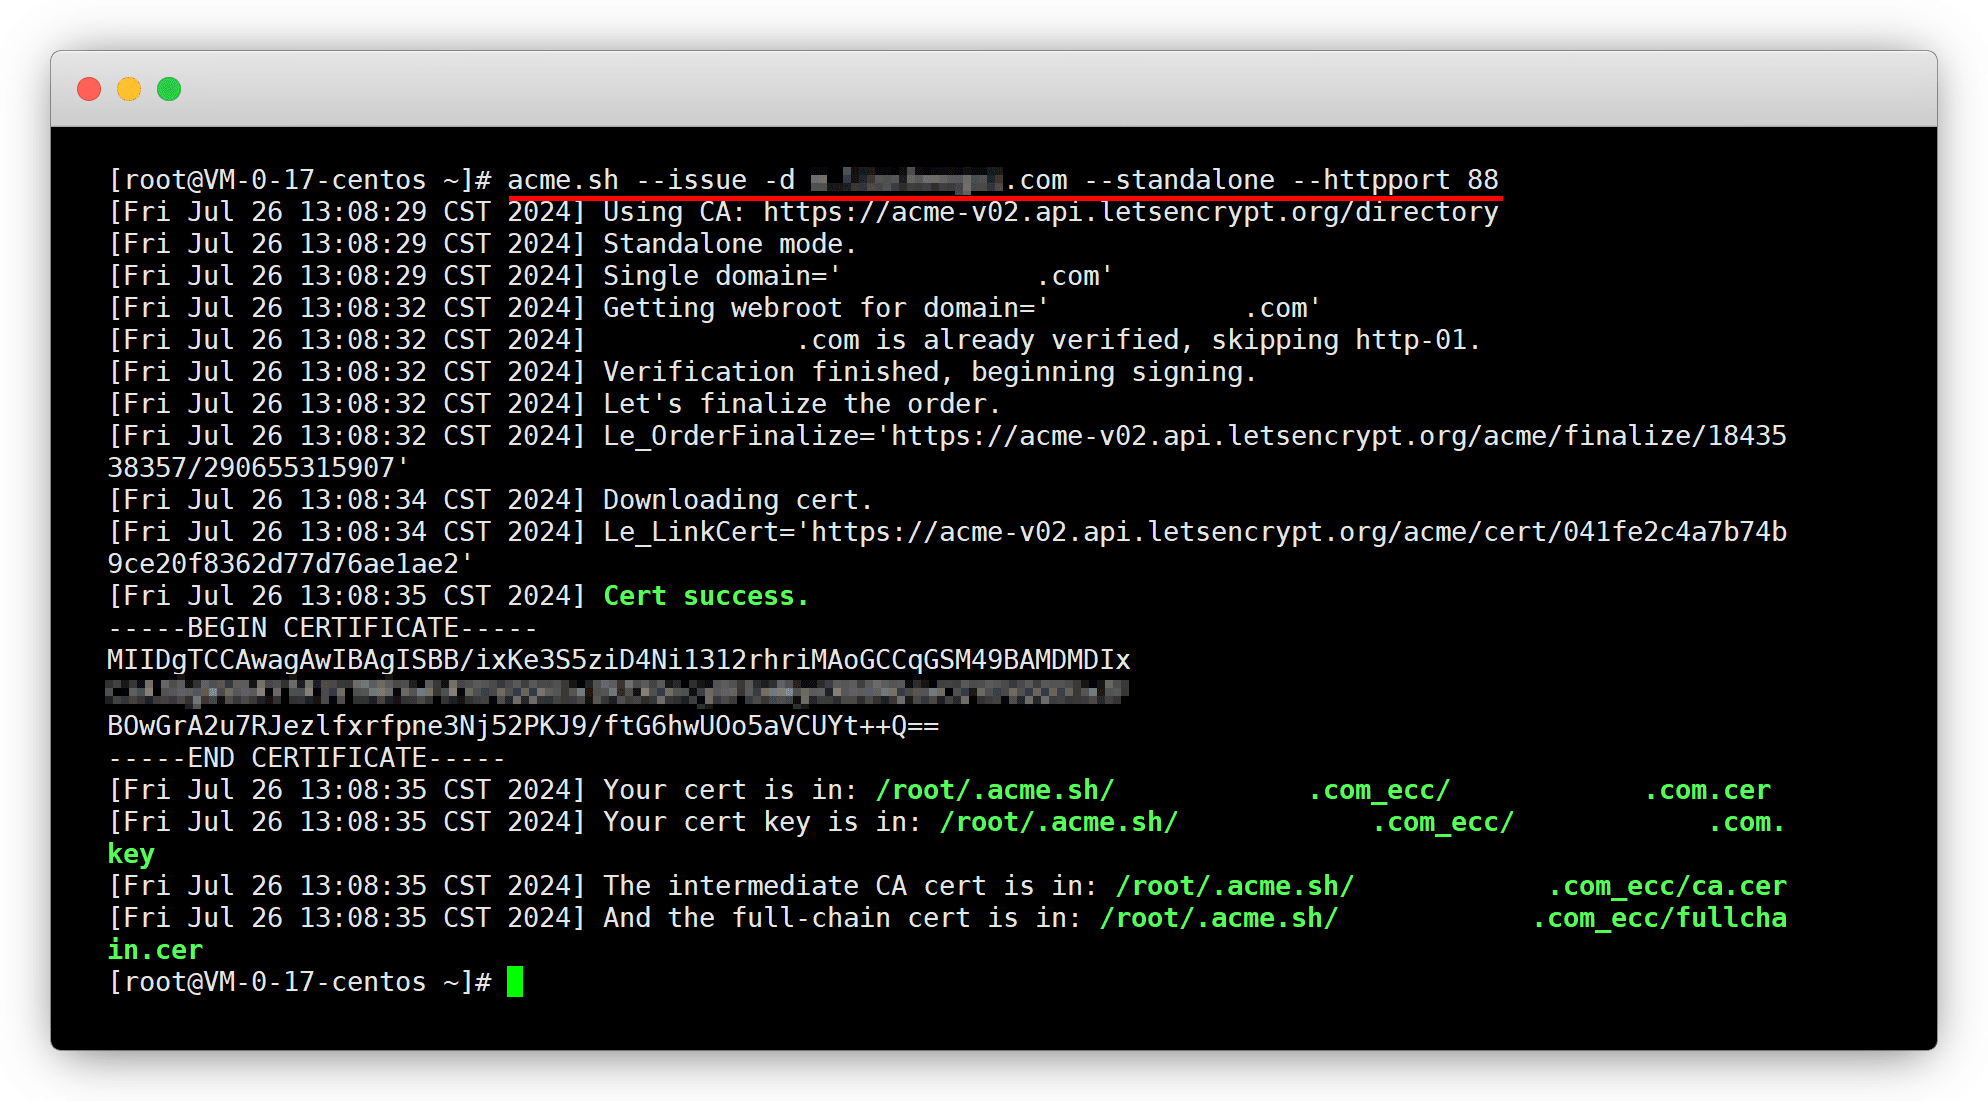Click the END CERTIFICATE line
This screenshot has width=1988, height=1101.
[306, 758]
